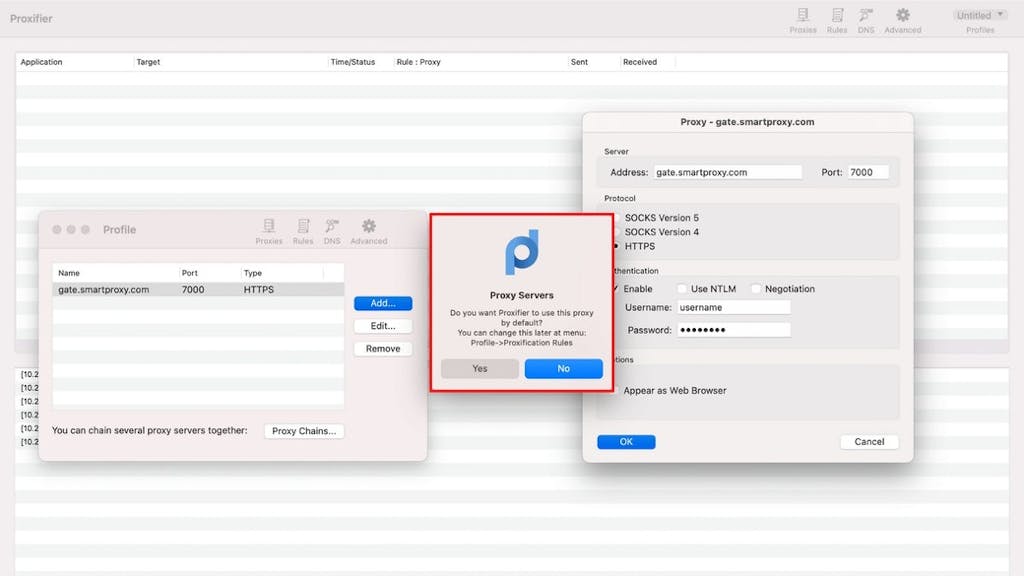Viewport: 1024px width, 576px height.
Task: Click the Proxifier logo in dialog
Action: tap(522, 252)
